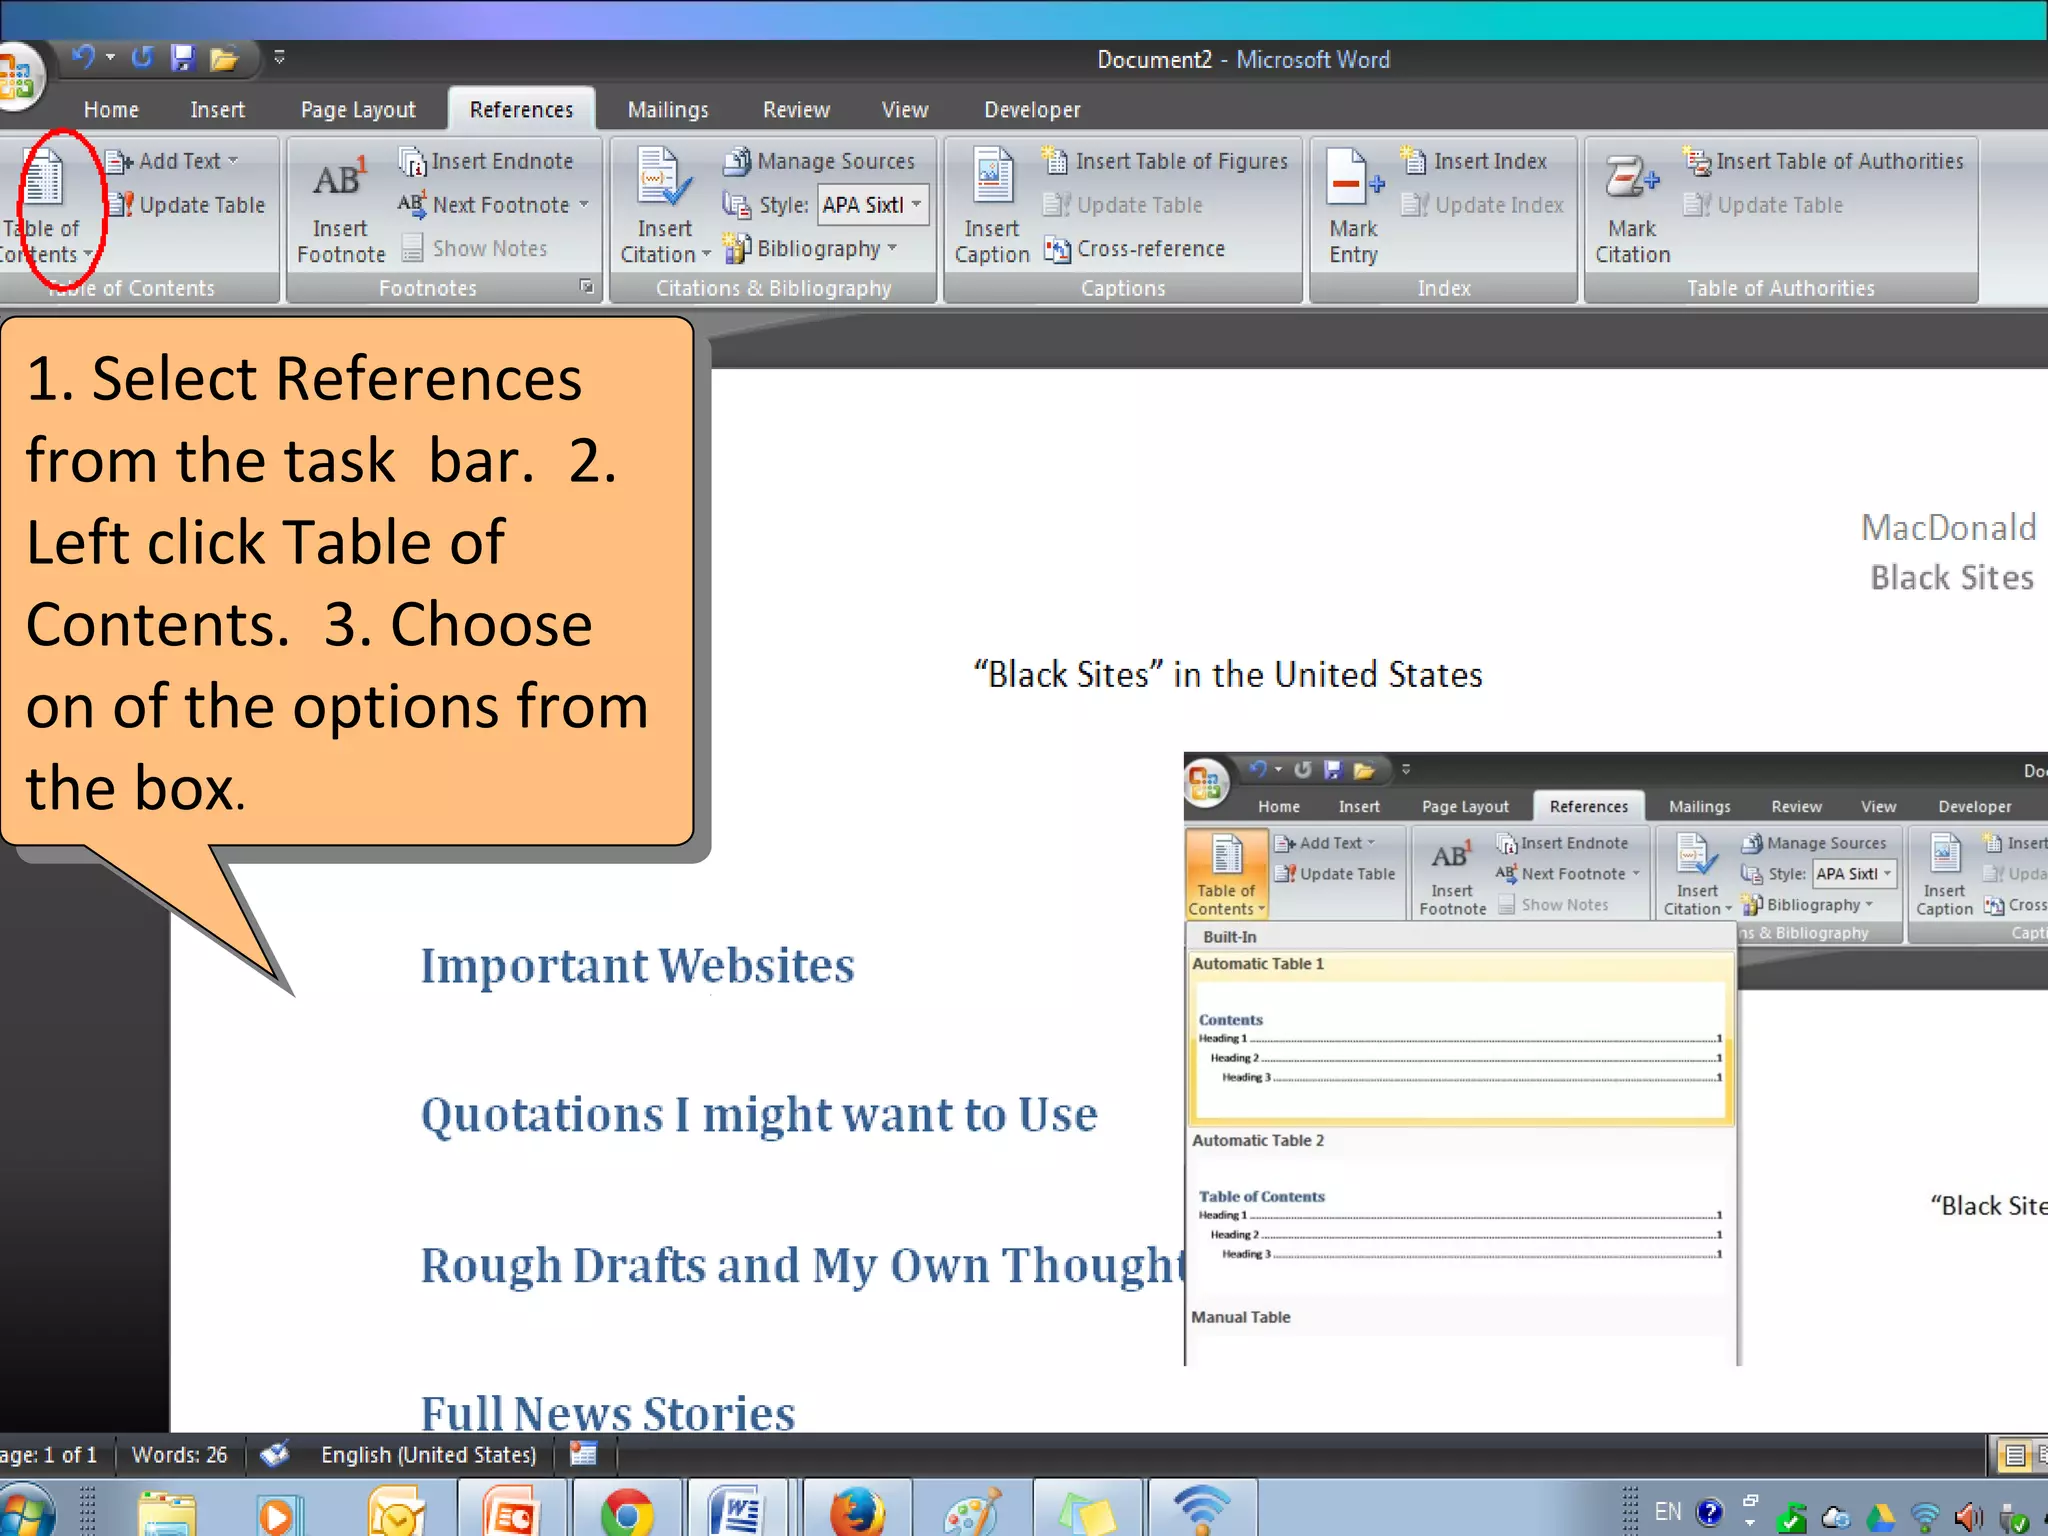The height and width of the screenshot is (1536, 2048).
Task: Open the View tab in main ribbon
Action: 905,110
